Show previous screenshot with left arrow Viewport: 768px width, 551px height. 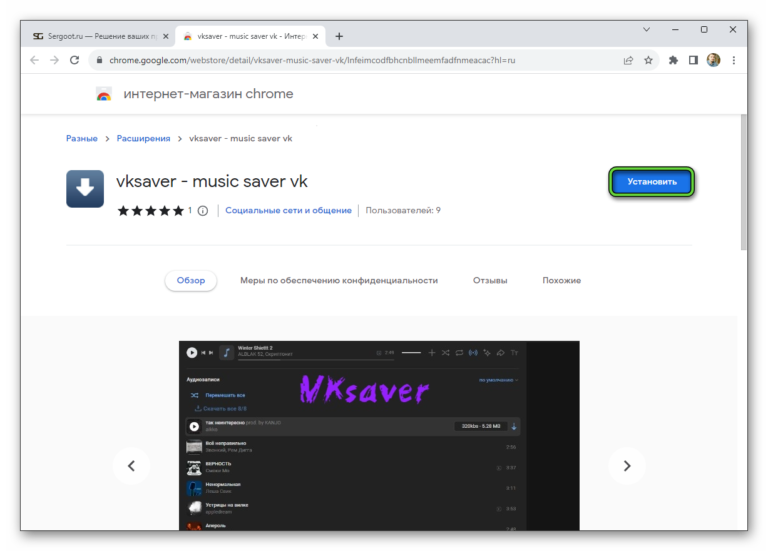[x=131, y=466]
